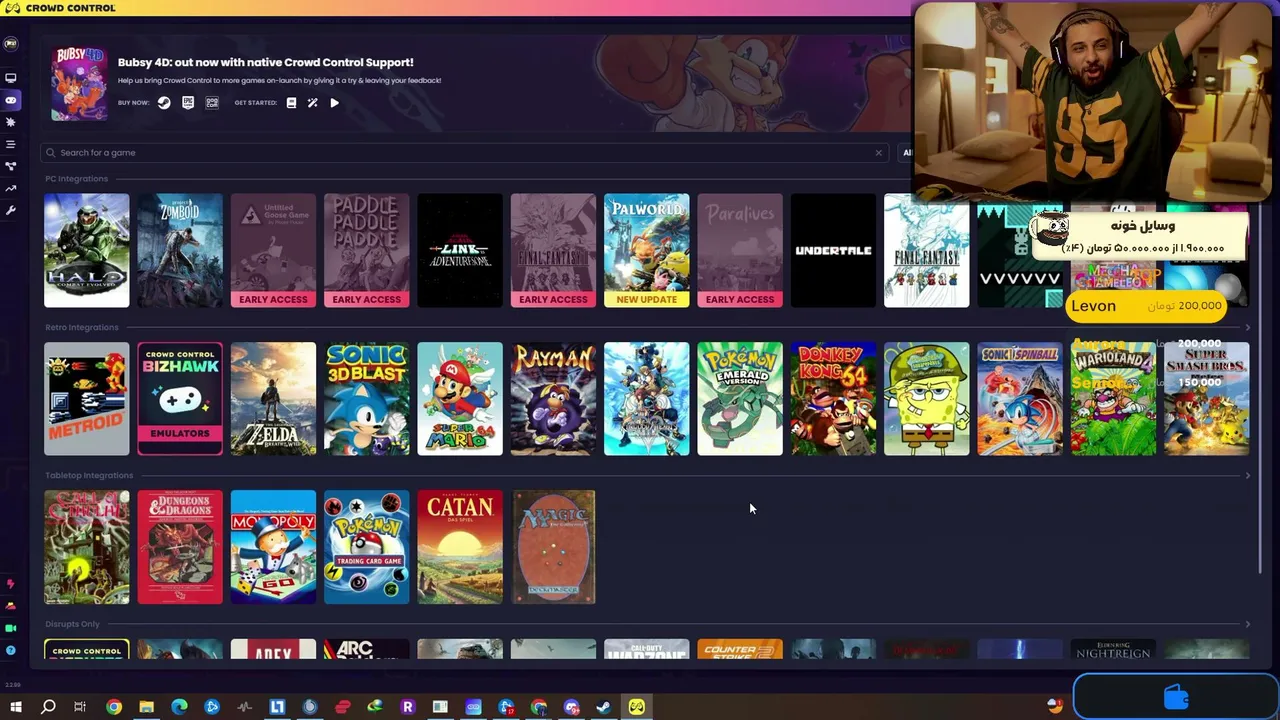The image size is (1280, 720).
Task: Click the pink lightning bolt sidebar icon
Action: (x=11, y=584)
